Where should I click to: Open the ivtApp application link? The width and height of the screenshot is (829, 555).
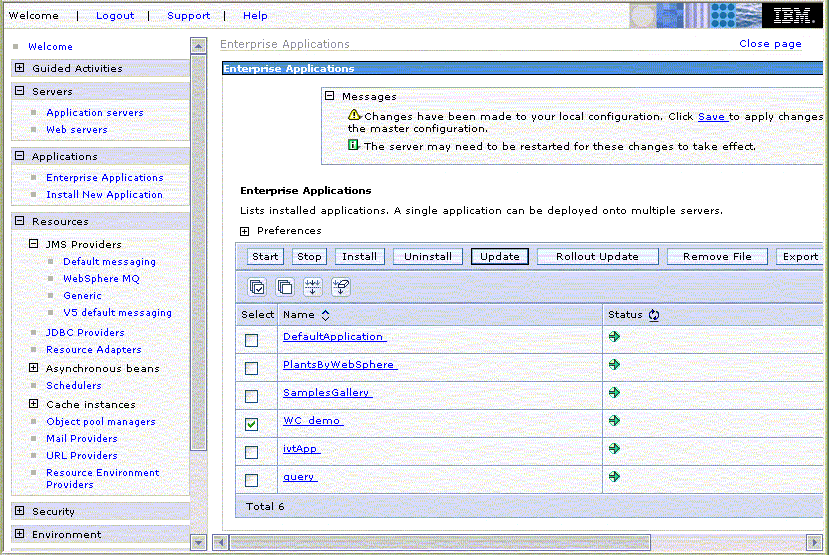(x=300, y=449)
